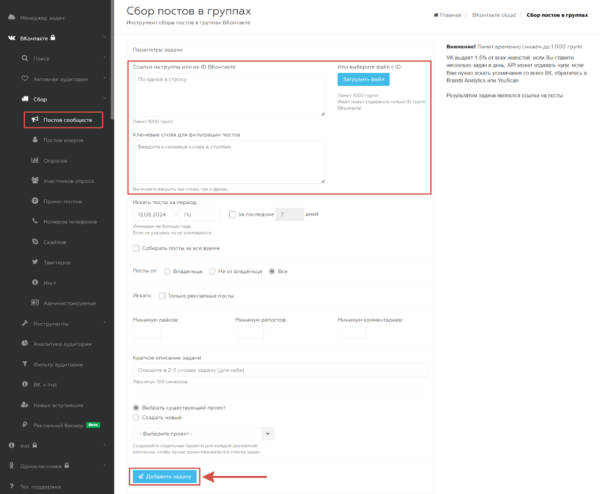Collapse the Сбор submenu chevron
Screen dimensions: 600x494
[104, 98]
